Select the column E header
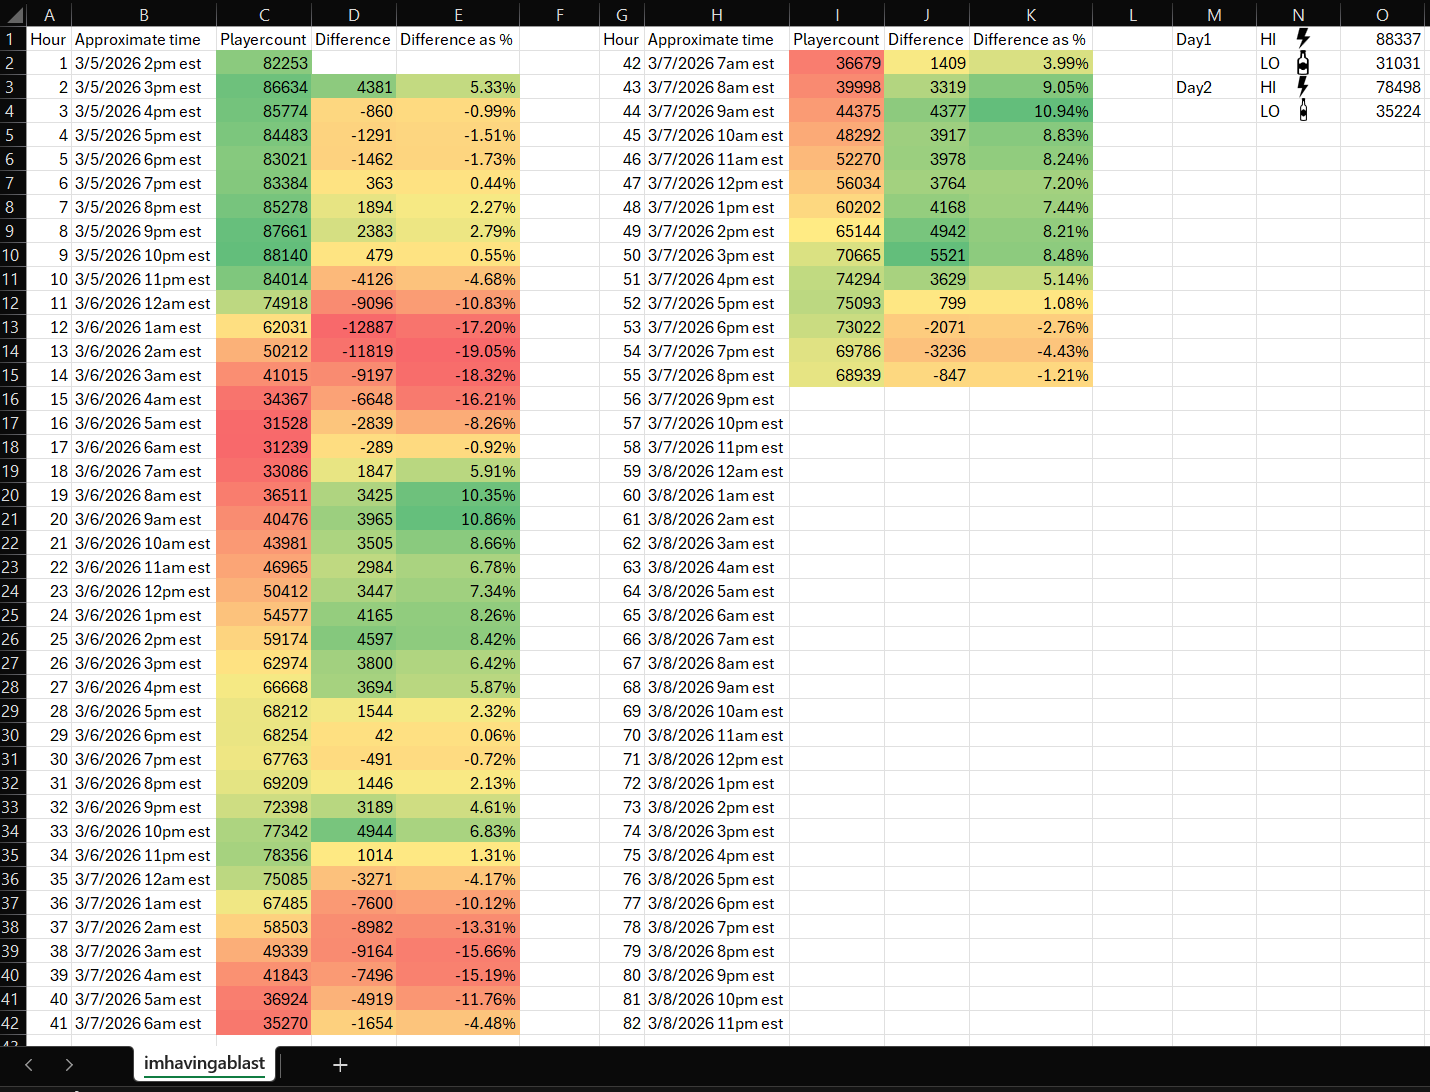Image resolution: width=1430 pixels, height=1092 pixels. (x=458, y=14)
